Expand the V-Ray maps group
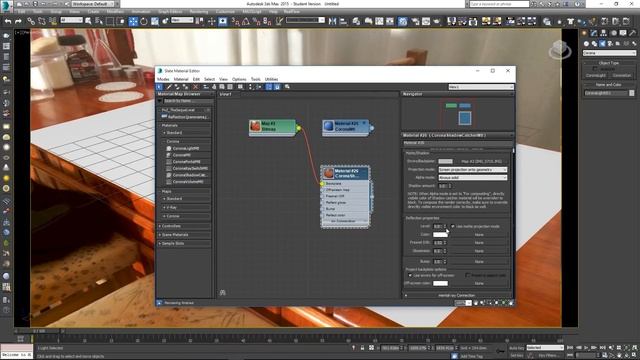Image resolution: width=640 pixels, height=360 pixels. point(186,207)
